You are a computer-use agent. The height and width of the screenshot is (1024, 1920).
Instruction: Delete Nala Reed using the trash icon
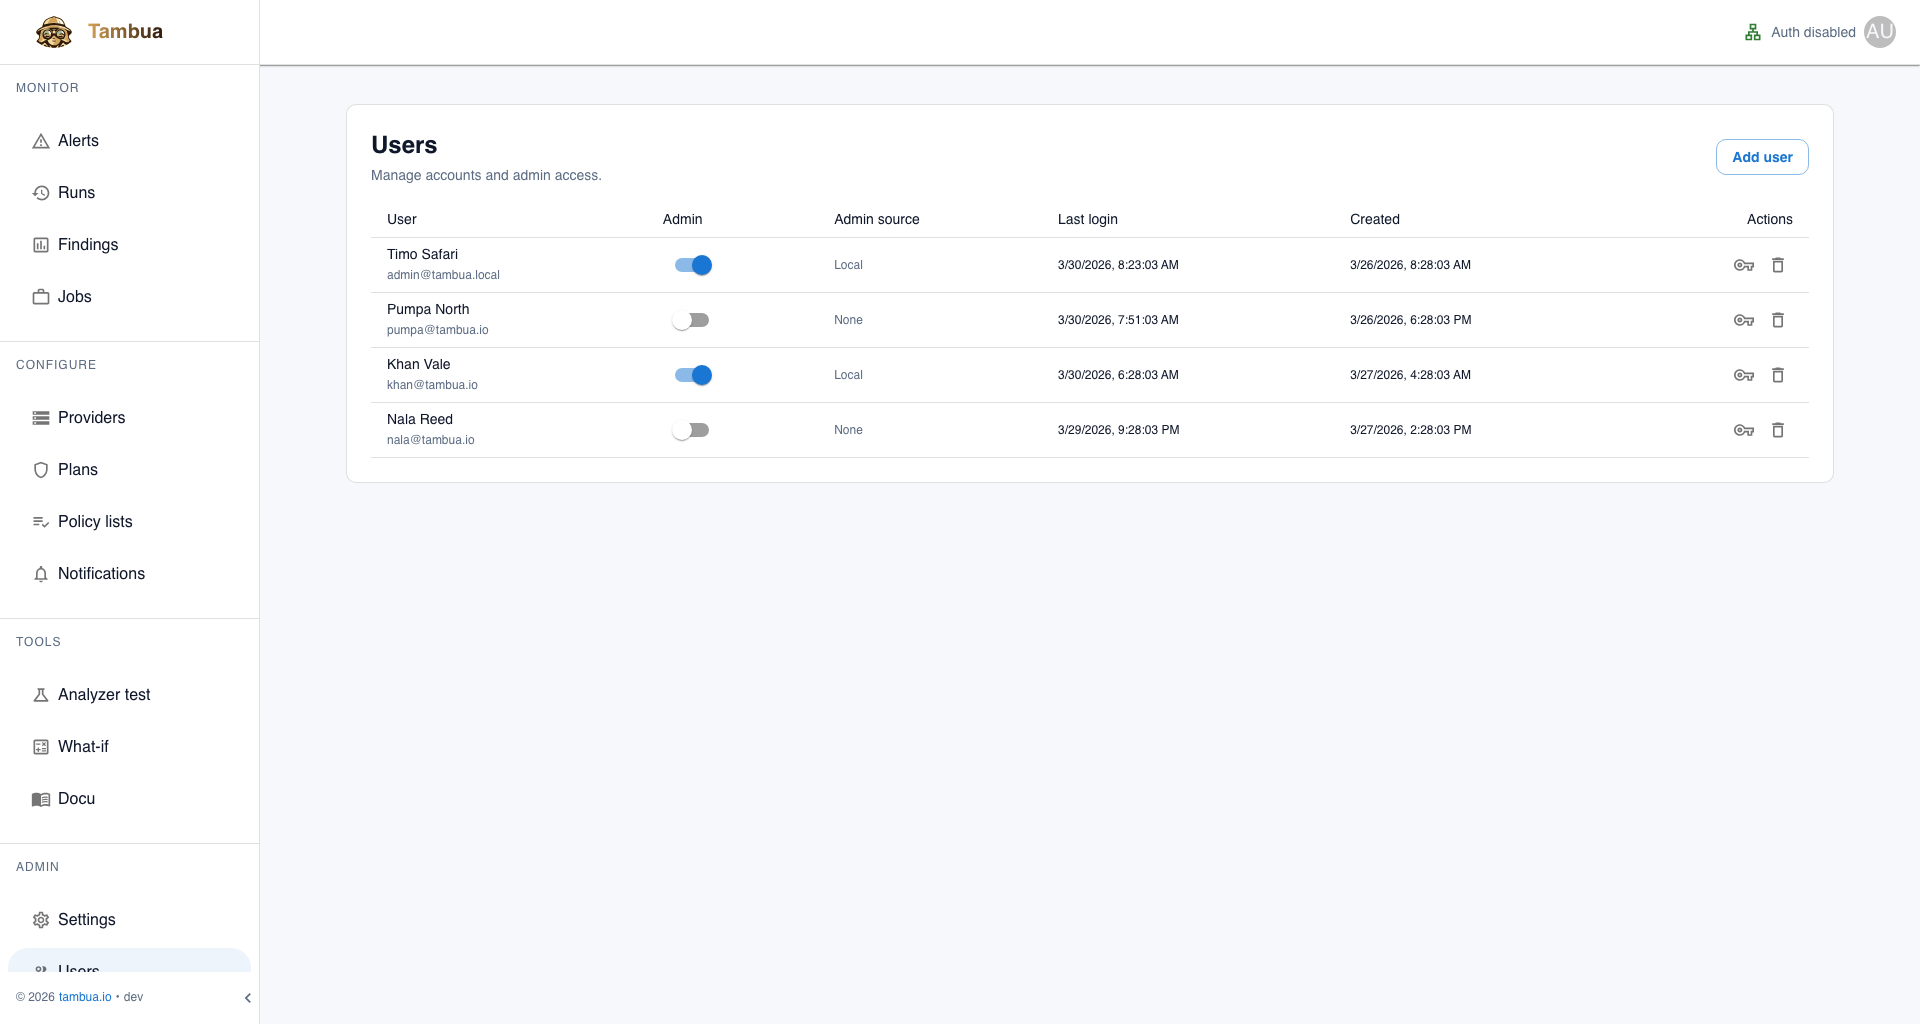(1778, 430)
